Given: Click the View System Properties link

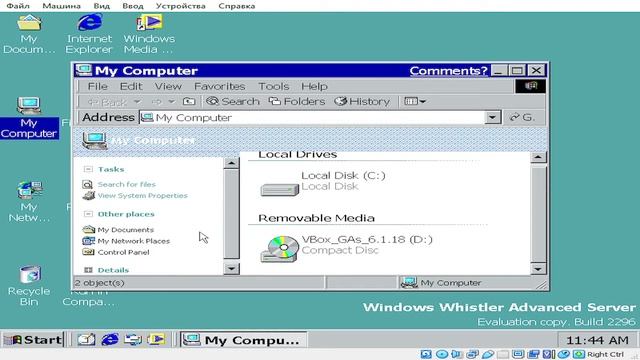Looking at the screenshot, I should (142, 196).
